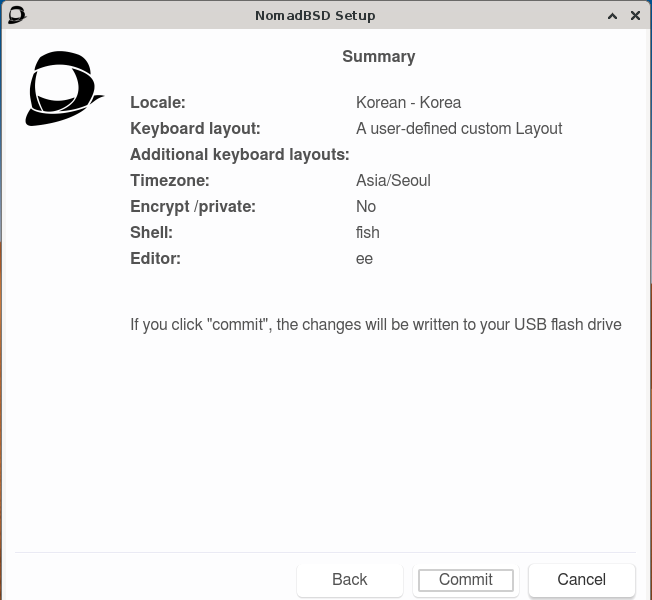Screen dimensions: 652x600
Task: Maximize the setup window with the caret icon
Action: [612, 16]
